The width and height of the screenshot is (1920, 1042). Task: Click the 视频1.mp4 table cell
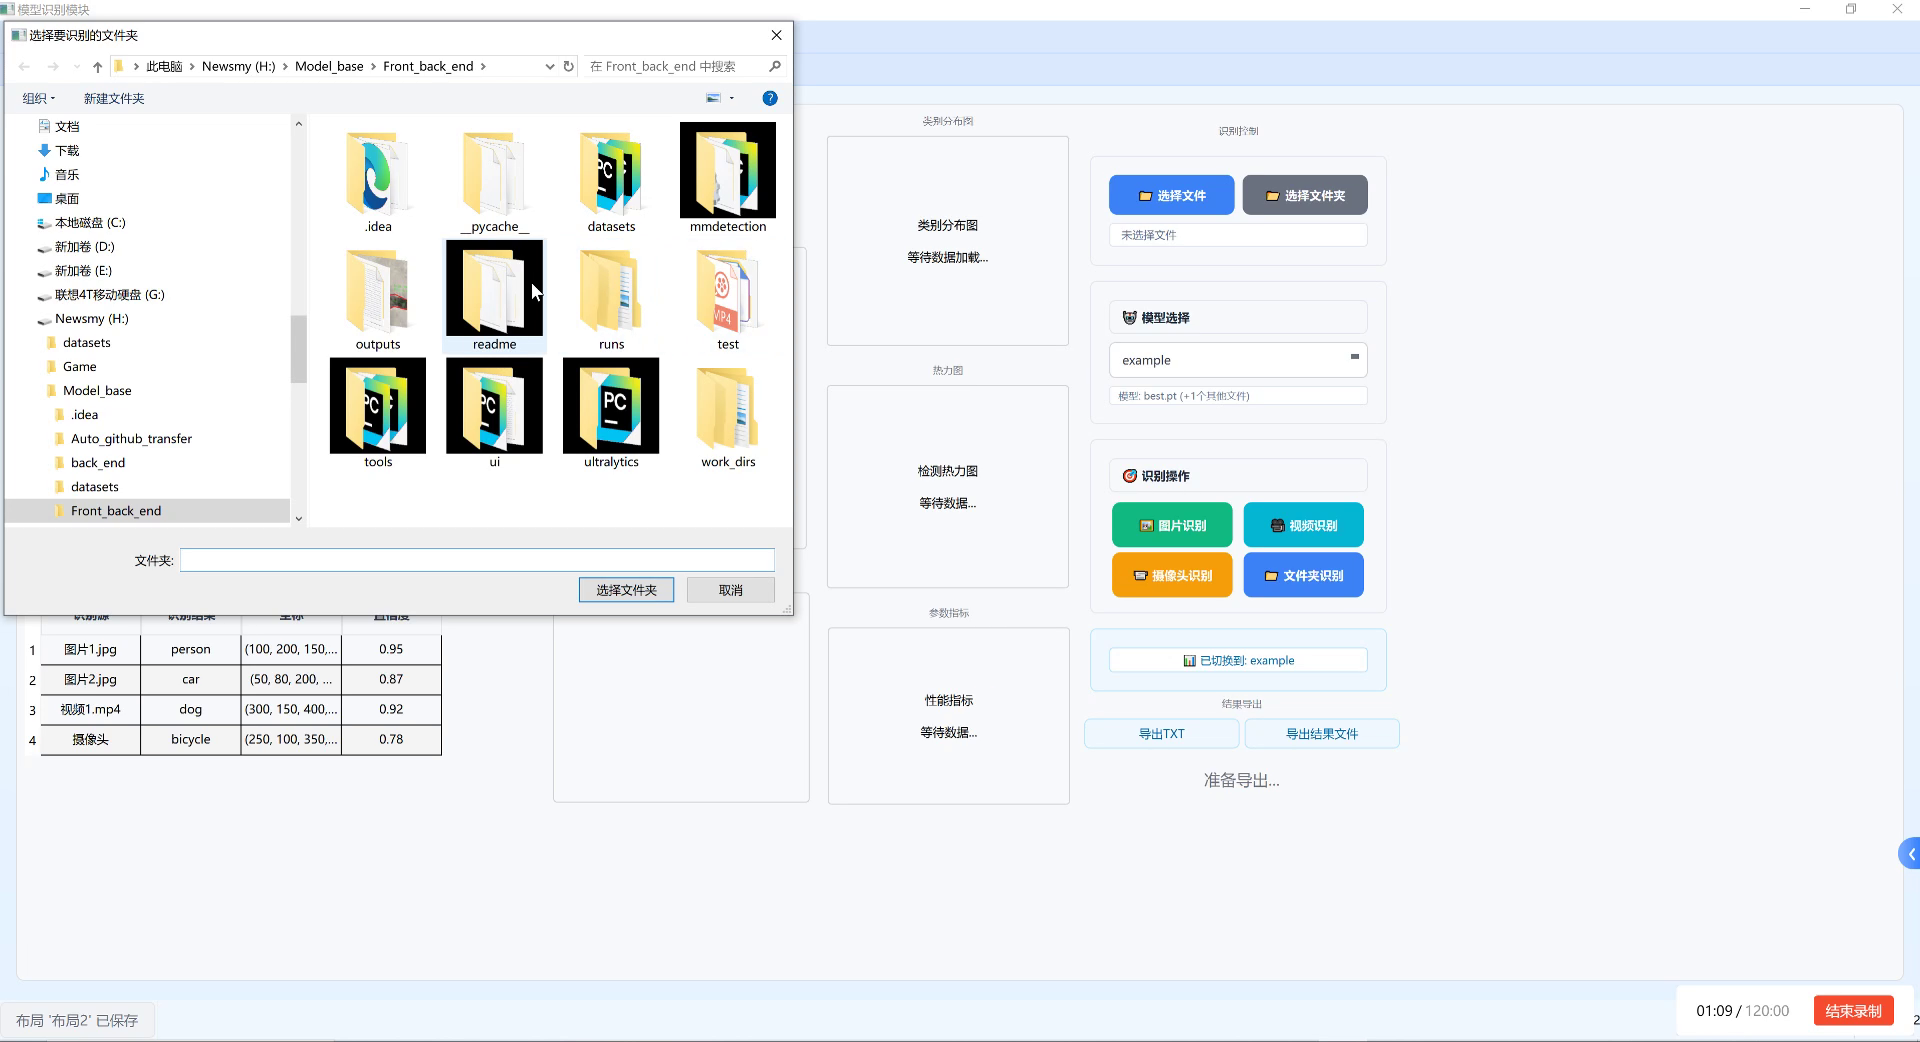(90, 709)
